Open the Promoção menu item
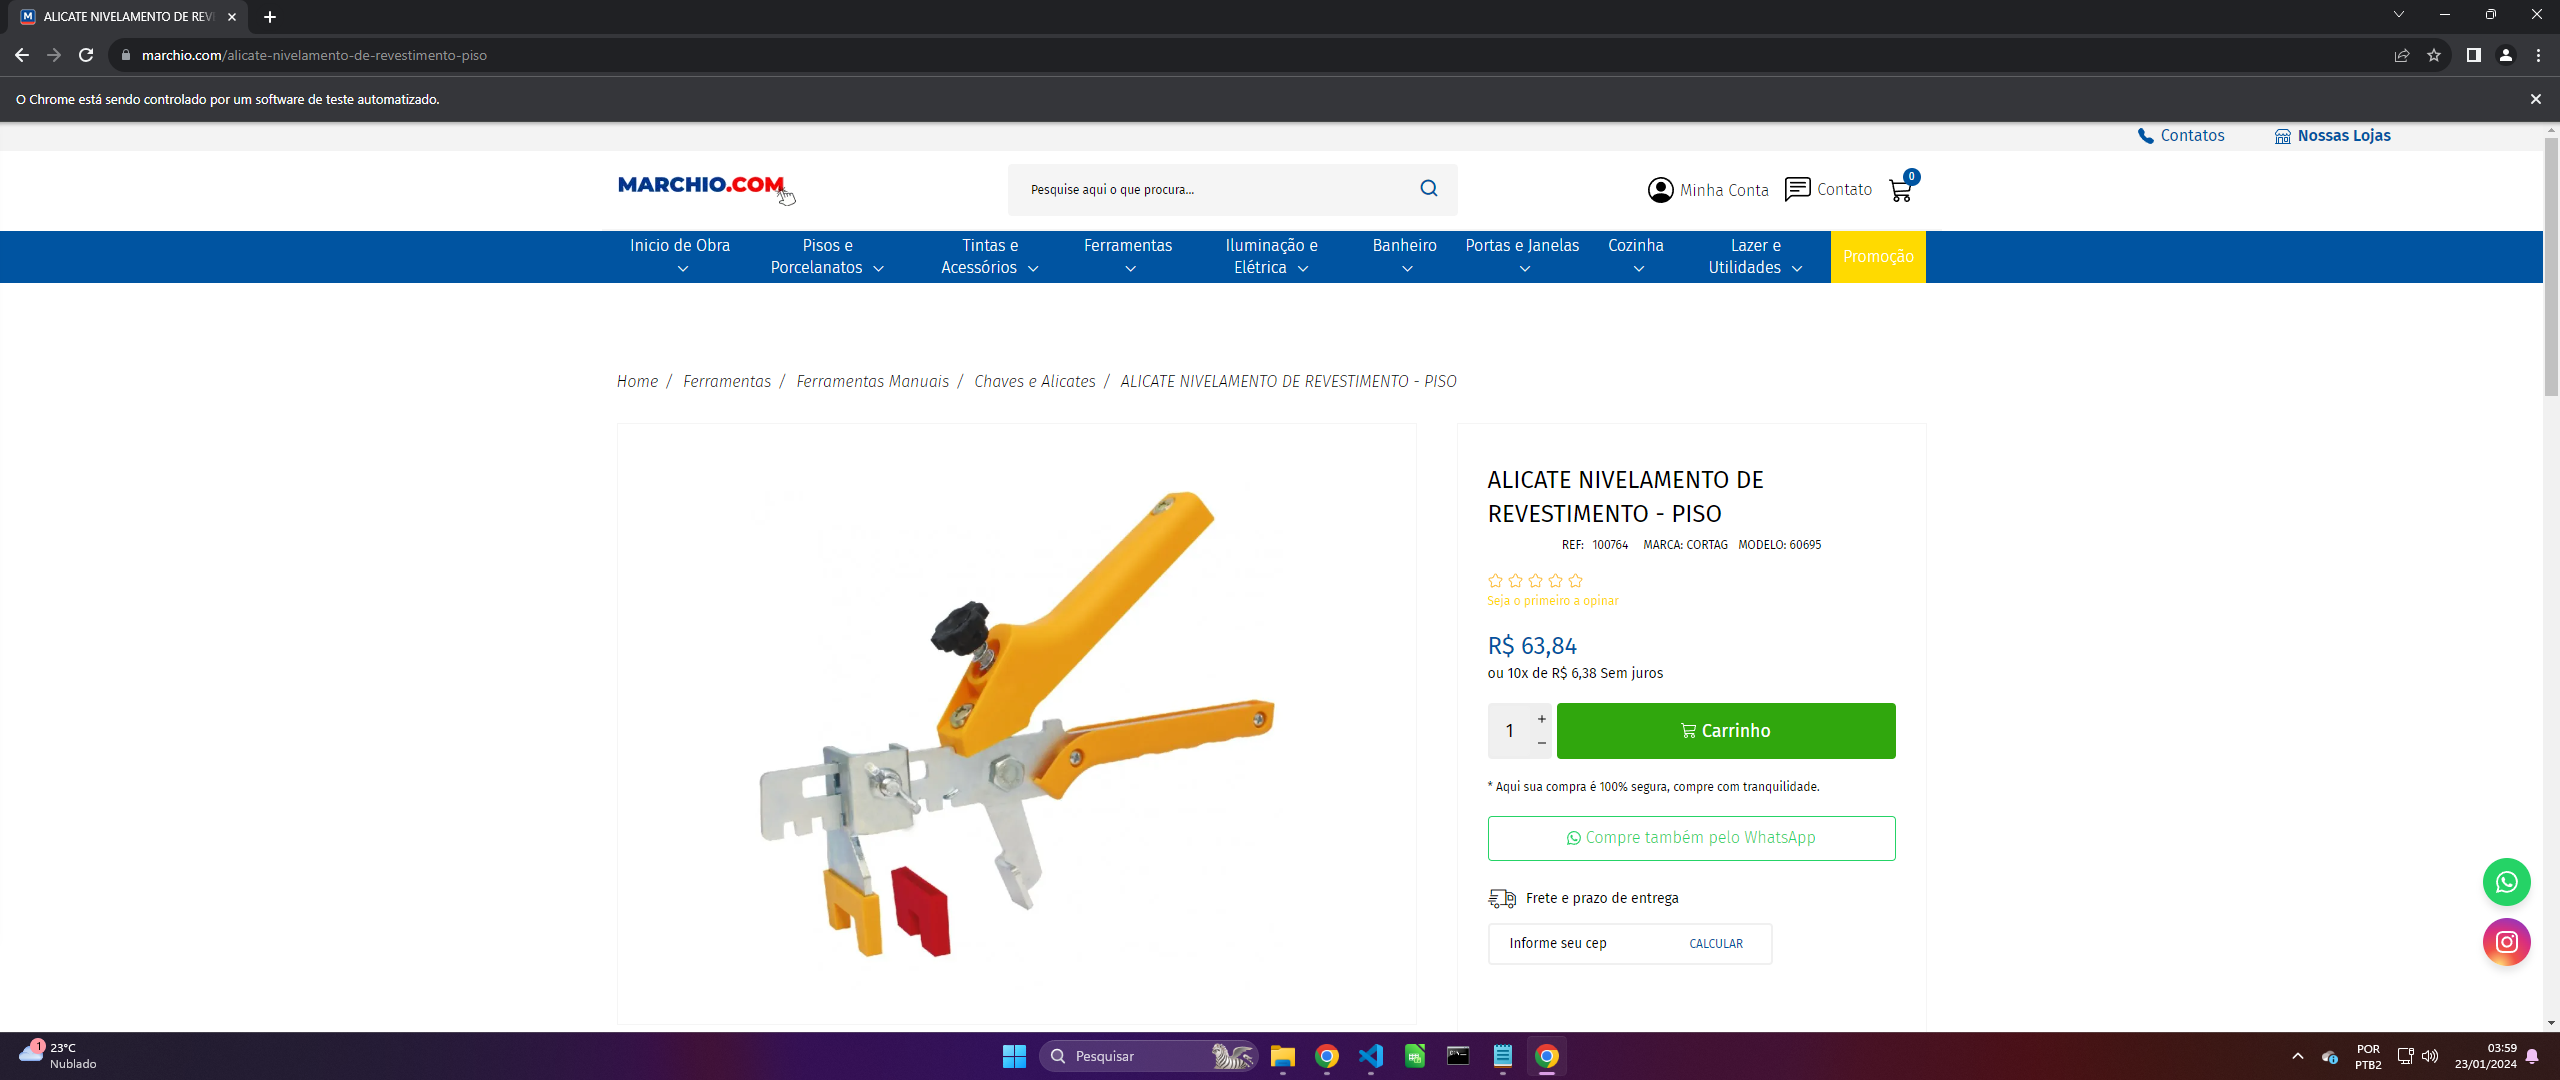This screenshot has width=2560, height=1080. coord(1877,256)
